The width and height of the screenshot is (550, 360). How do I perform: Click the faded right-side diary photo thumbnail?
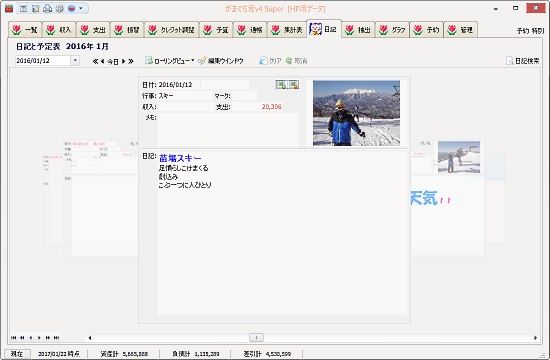click(x=459, y=157)
